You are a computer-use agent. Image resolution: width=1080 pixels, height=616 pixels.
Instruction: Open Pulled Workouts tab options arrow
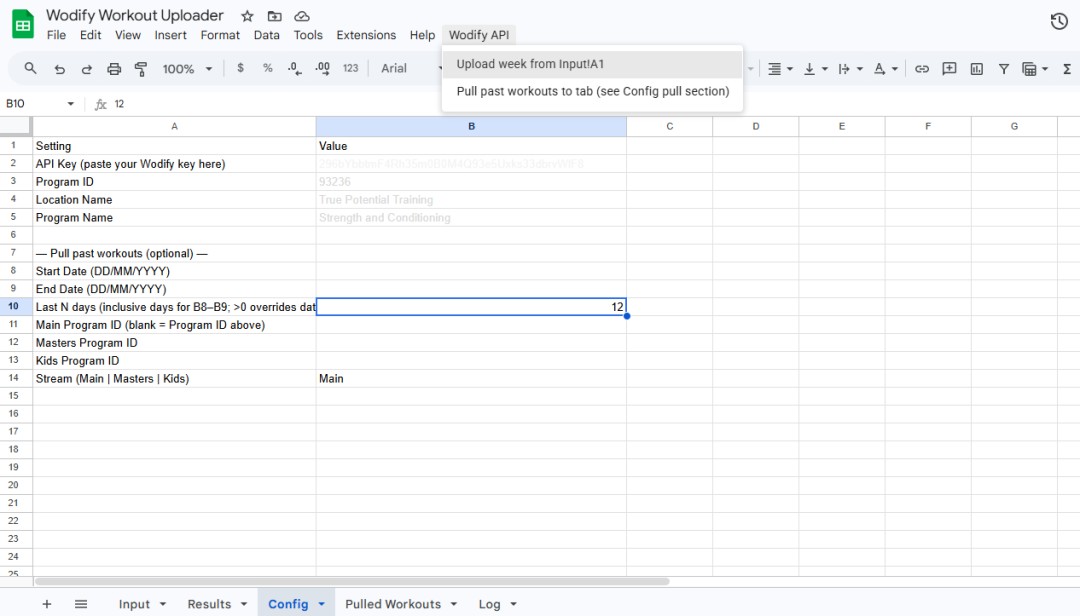click(454, 604)
